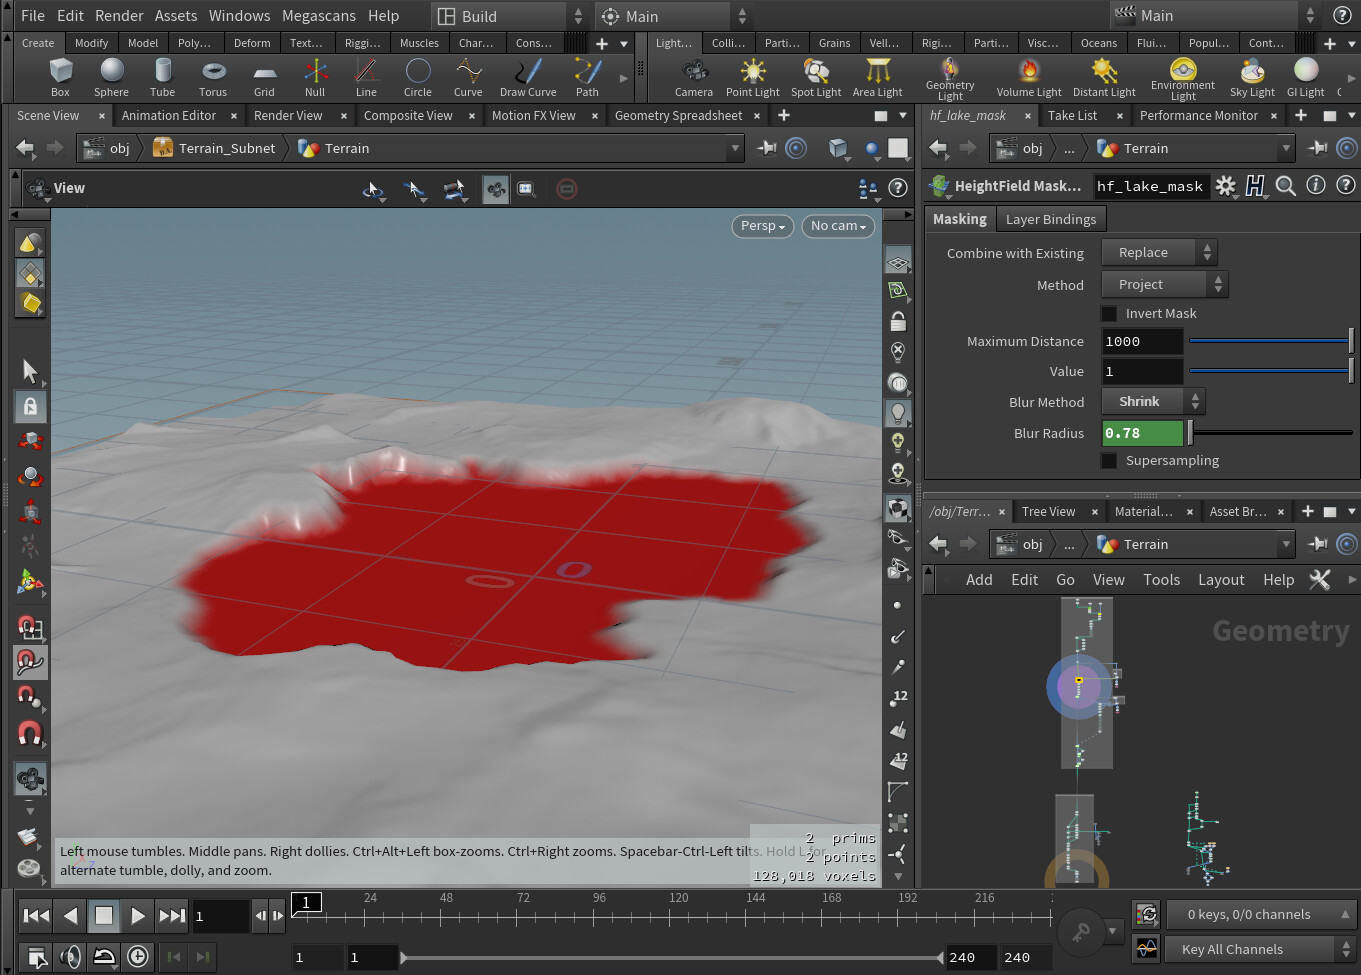
Task: Select the Torus tool on the Create shelf
Action: (x=213, y=76)
